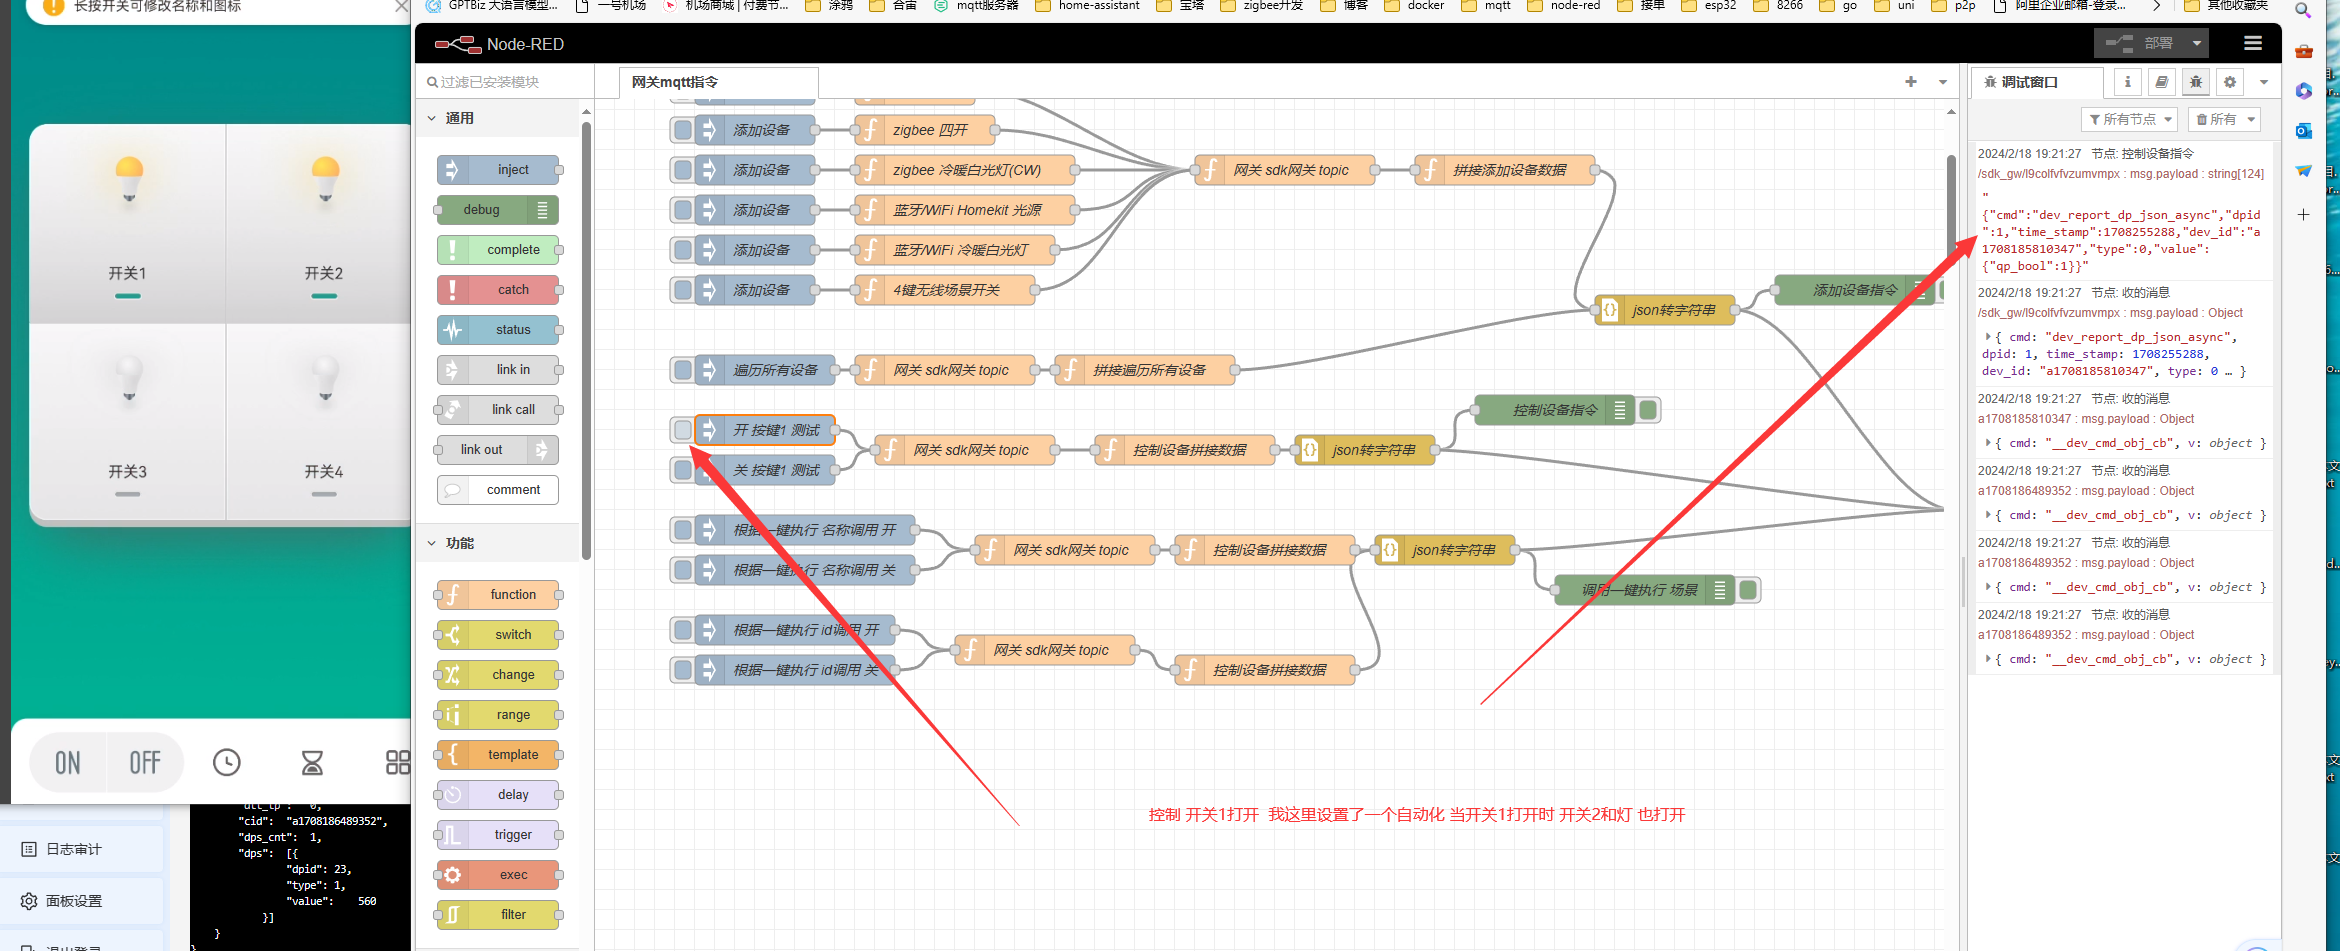This screenshot has height=951, width=2340.
Task: Select the delay palette node
Action: [x=499, y=795]
